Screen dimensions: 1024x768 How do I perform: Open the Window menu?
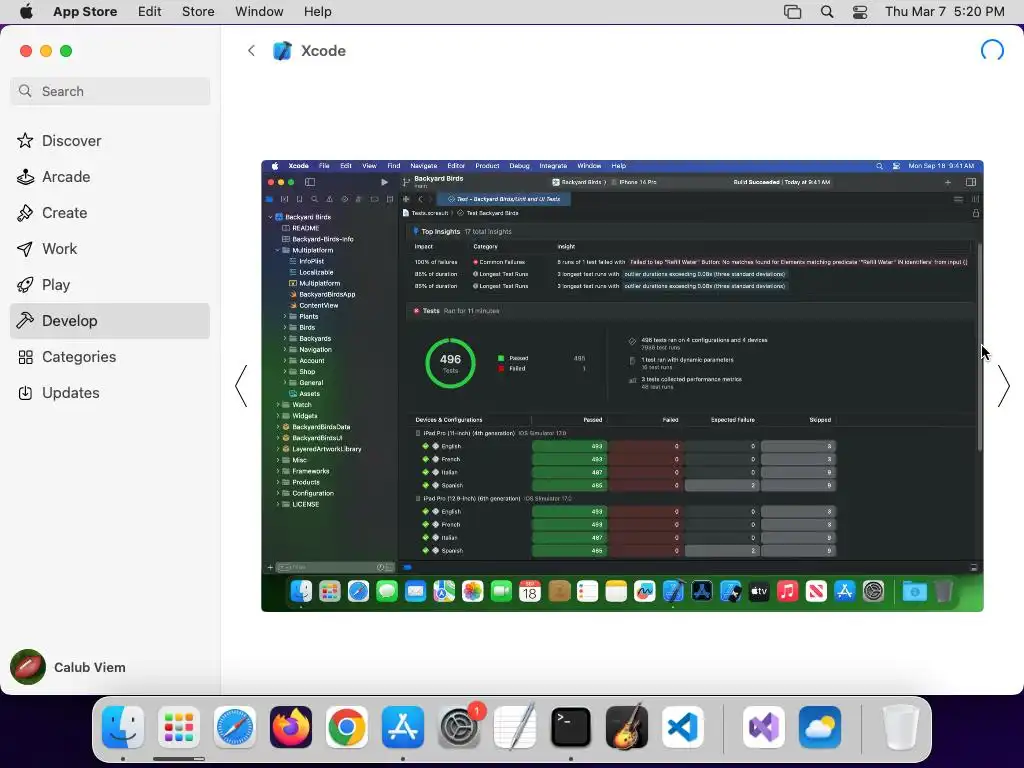point(259,12)
